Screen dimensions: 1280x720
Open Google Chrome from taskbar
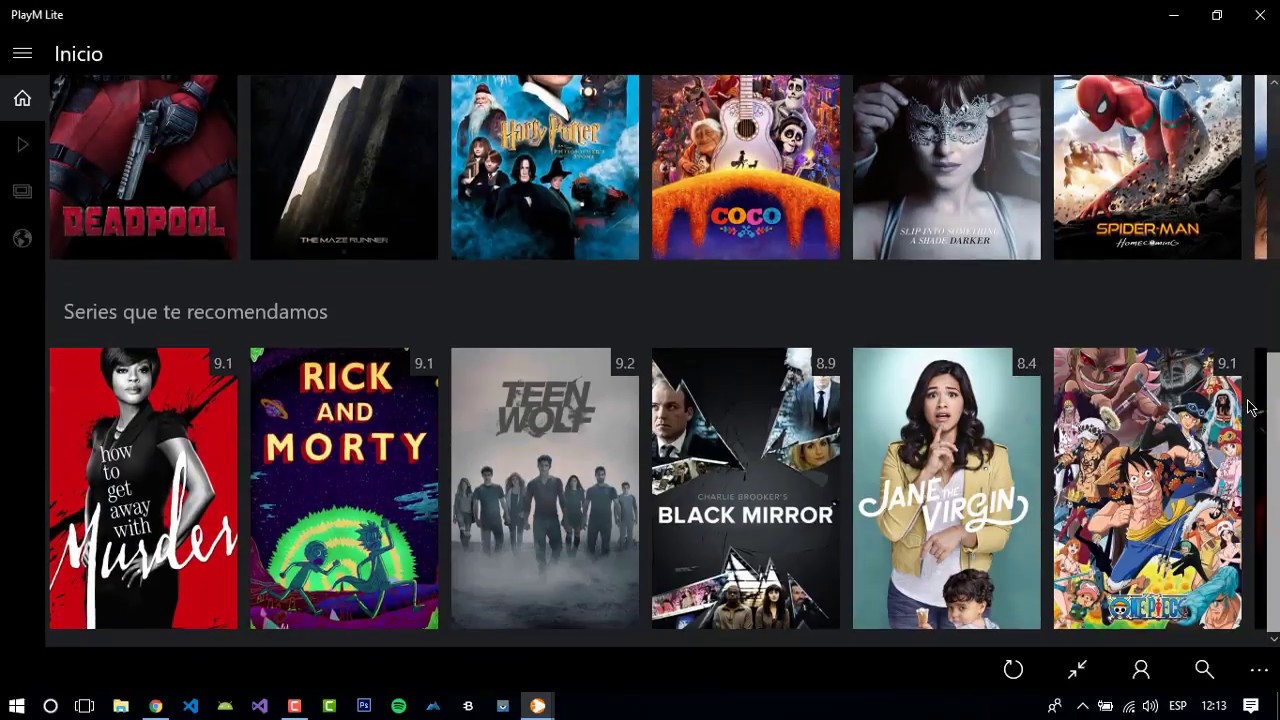156,706
